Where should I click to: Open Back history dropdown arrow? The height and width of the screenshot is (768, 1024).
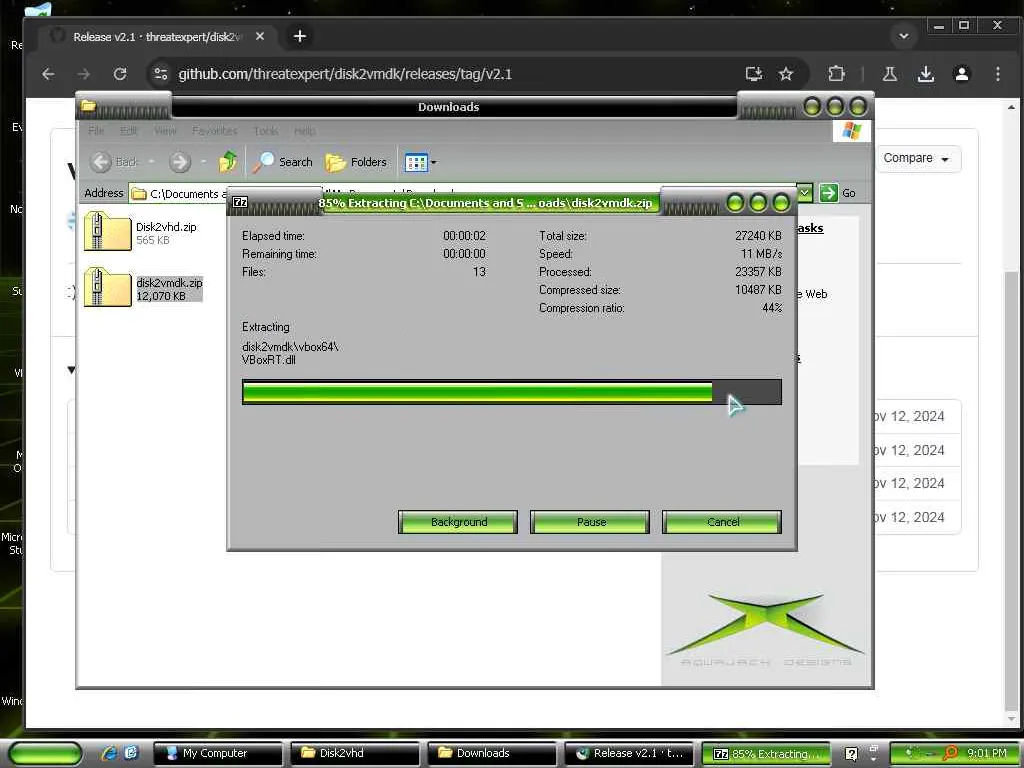tap(152, 162)
